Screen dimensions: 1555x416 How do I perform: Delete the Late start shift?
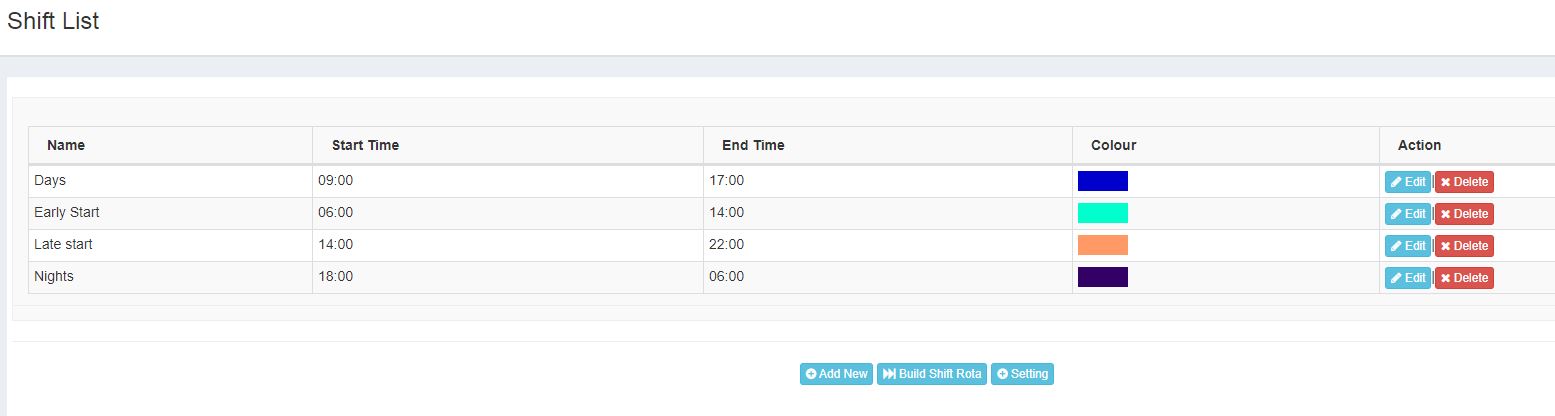pyautogui.click(x=1464, y=246)
